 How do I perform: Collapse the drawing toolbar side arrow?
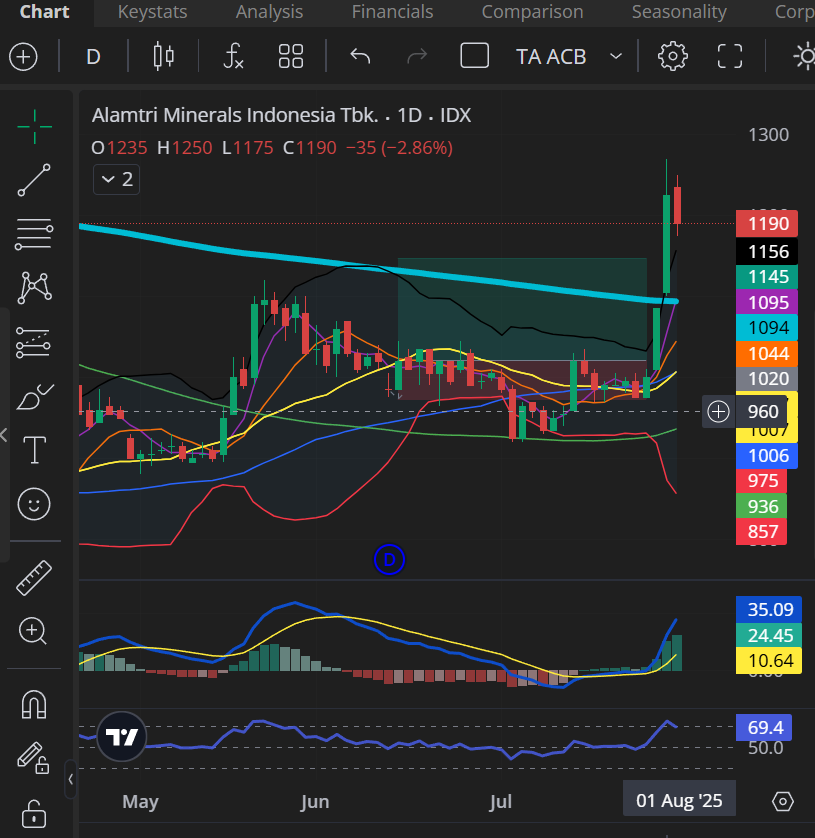pos(4,435)
